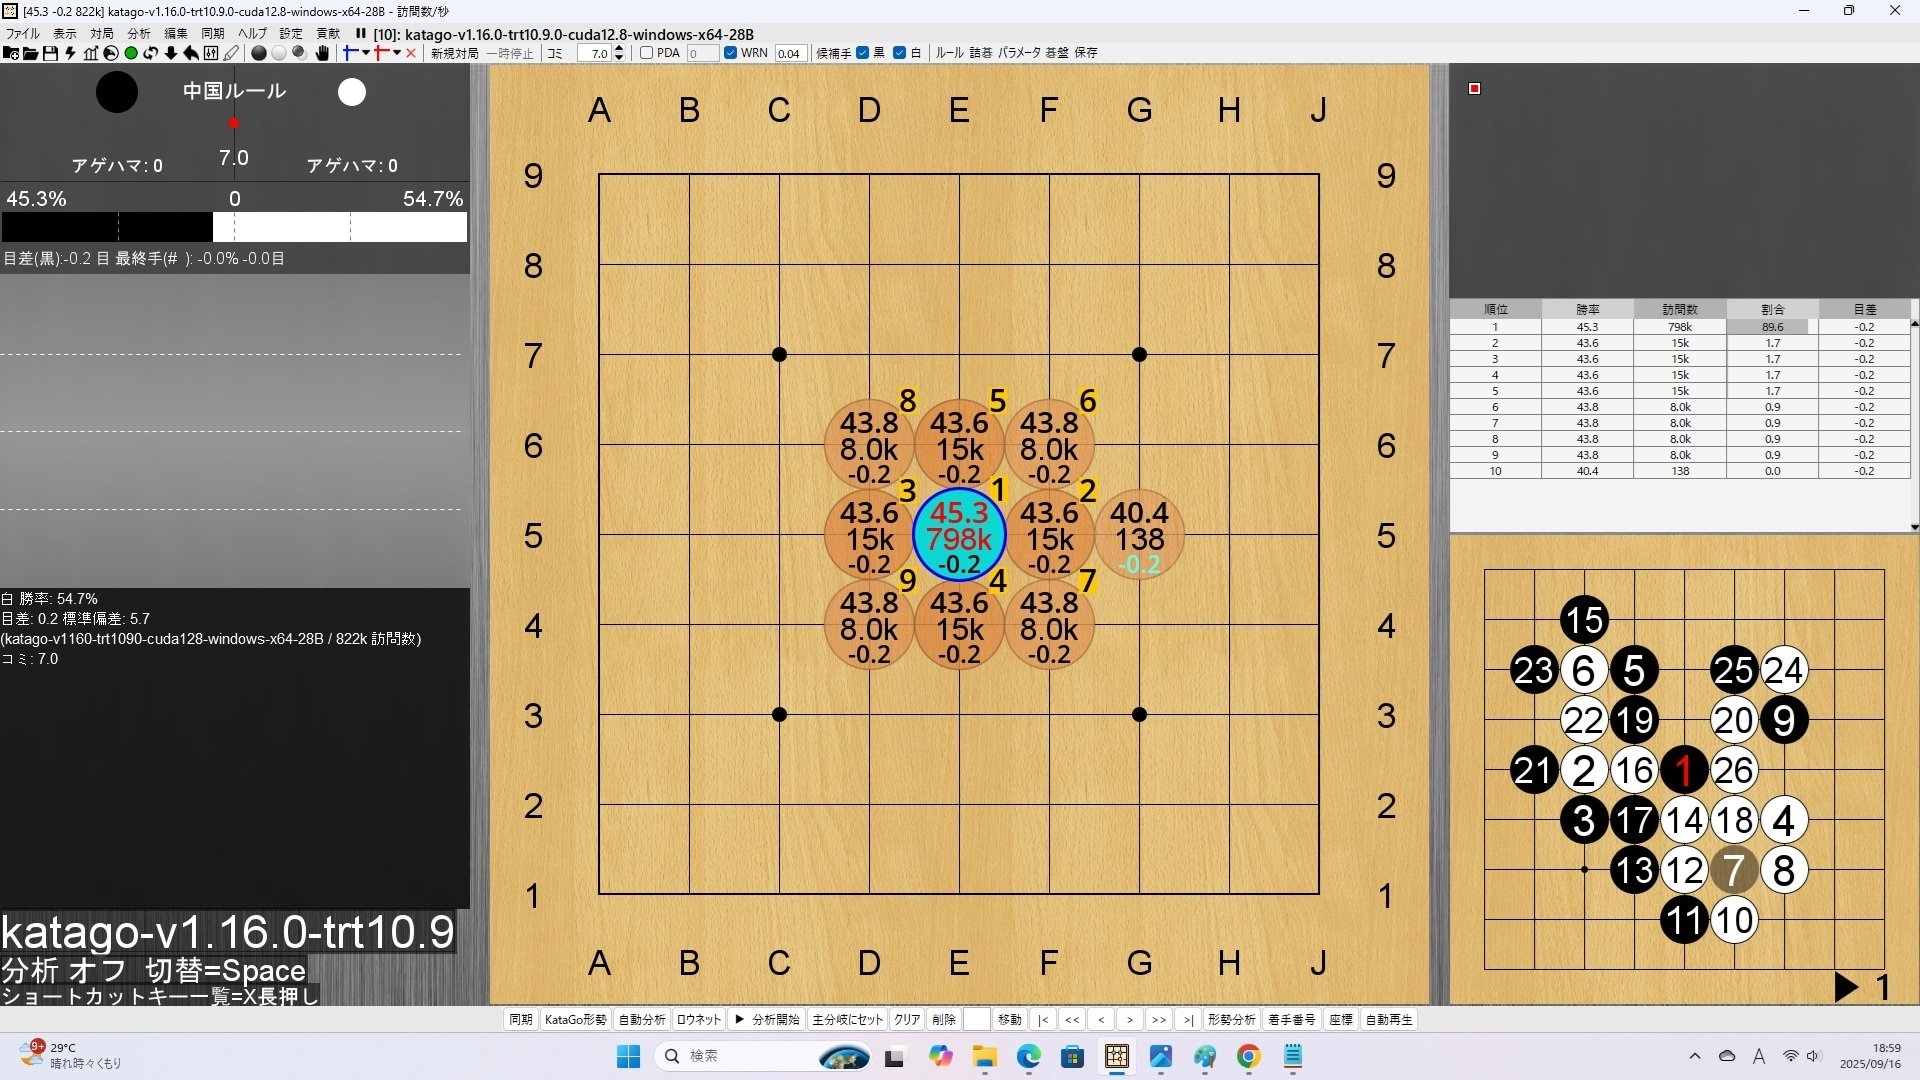
Task: Click the 分析開始 button
Action: pyautogui.click(x=767, y=1020)
